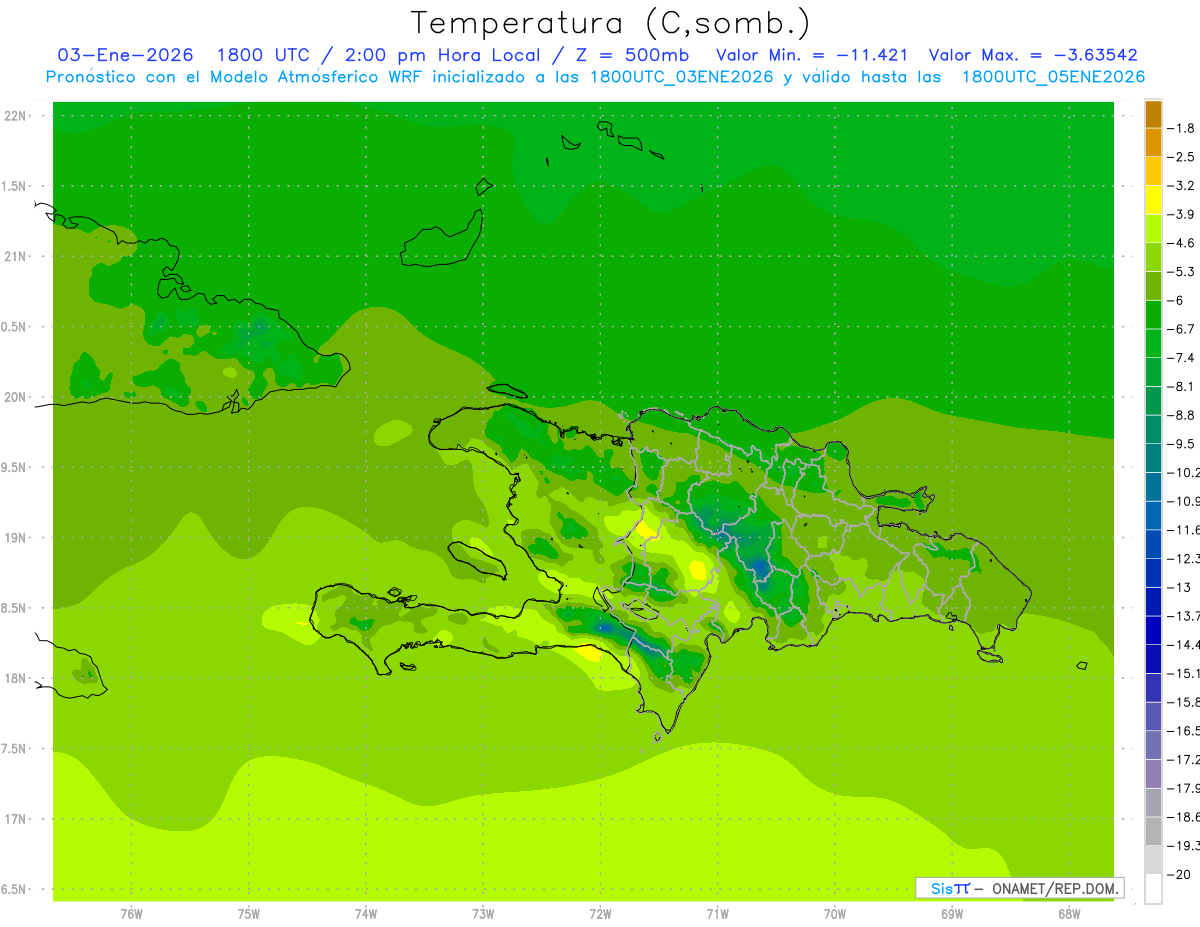Click the white swatch below -20
The image size is (1200, 927).
coord(1153,889)
